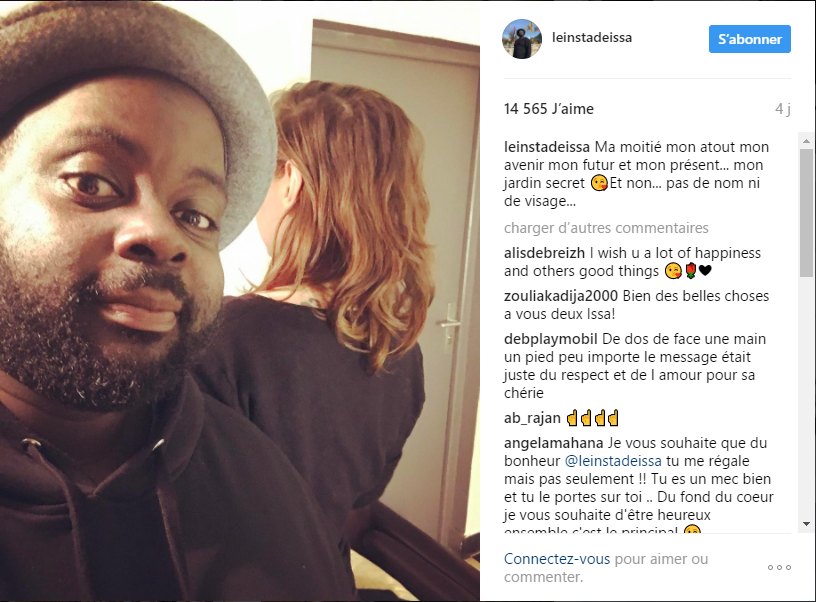Open zouliakadija2000 commenter profile

tap(561, 296)
